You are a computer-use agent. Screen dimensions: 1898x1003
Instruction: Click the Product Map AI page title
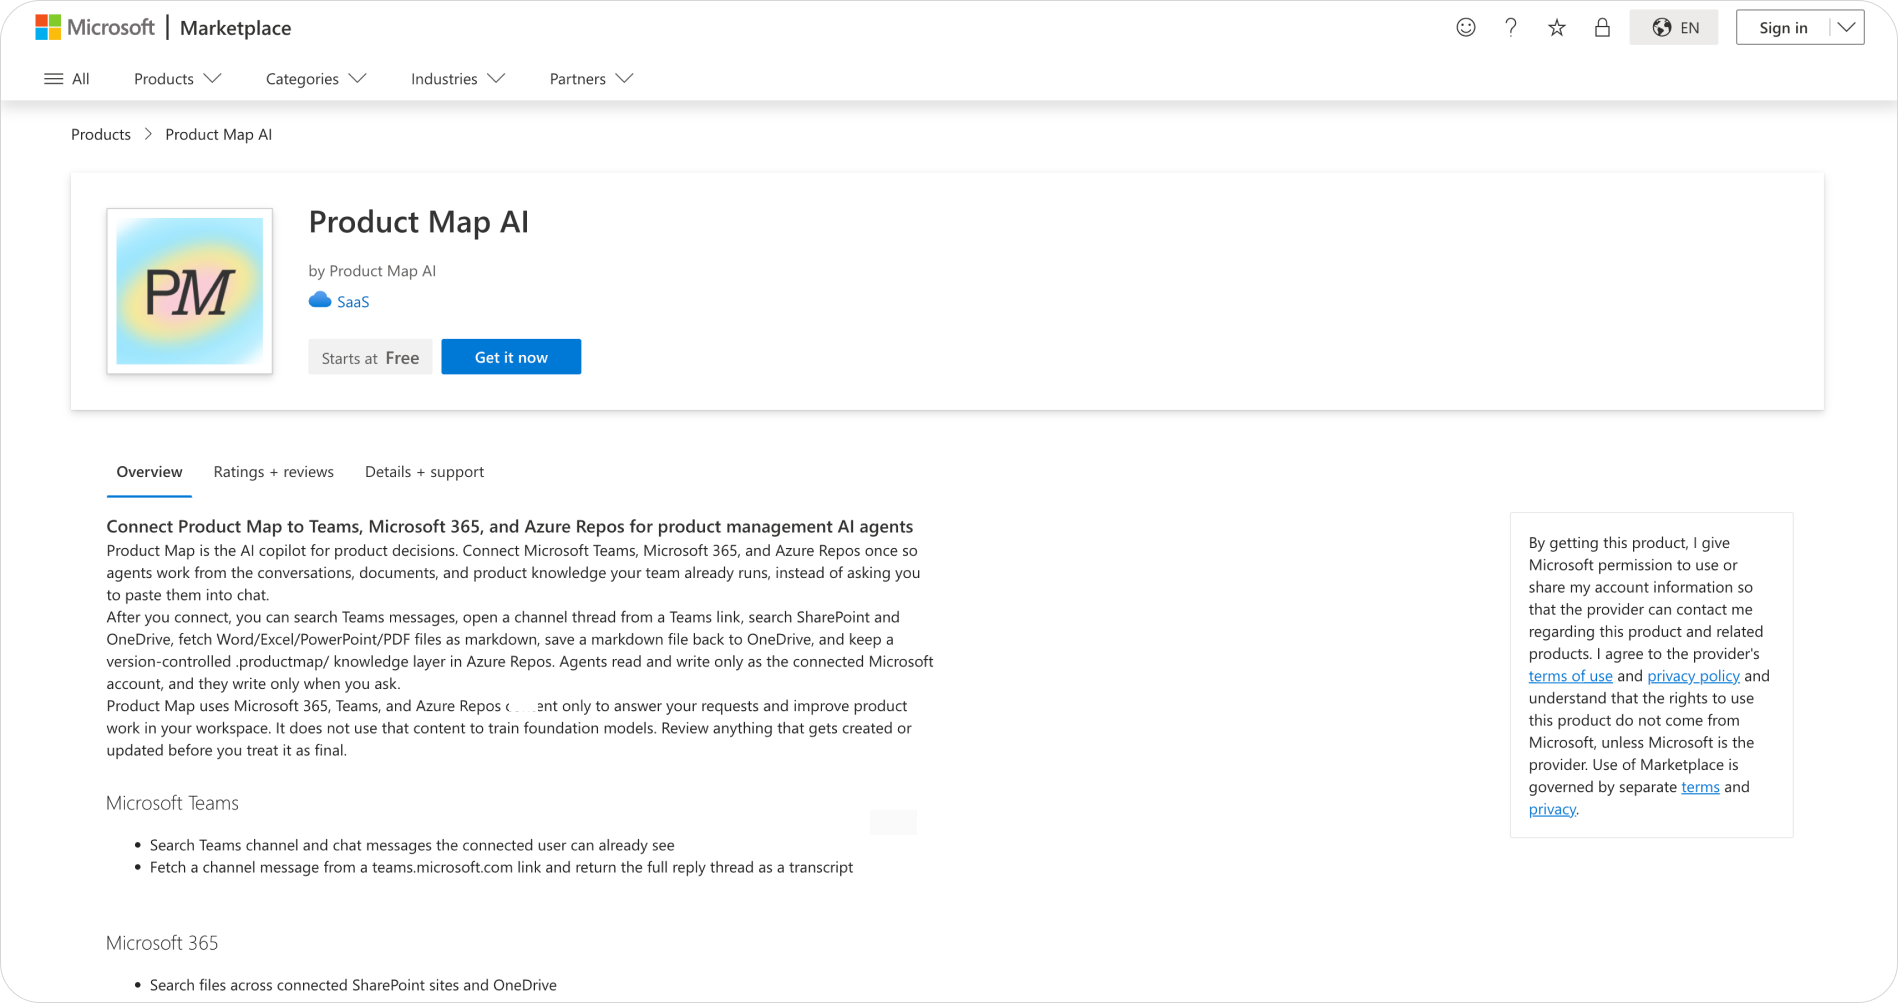point(418,222)
